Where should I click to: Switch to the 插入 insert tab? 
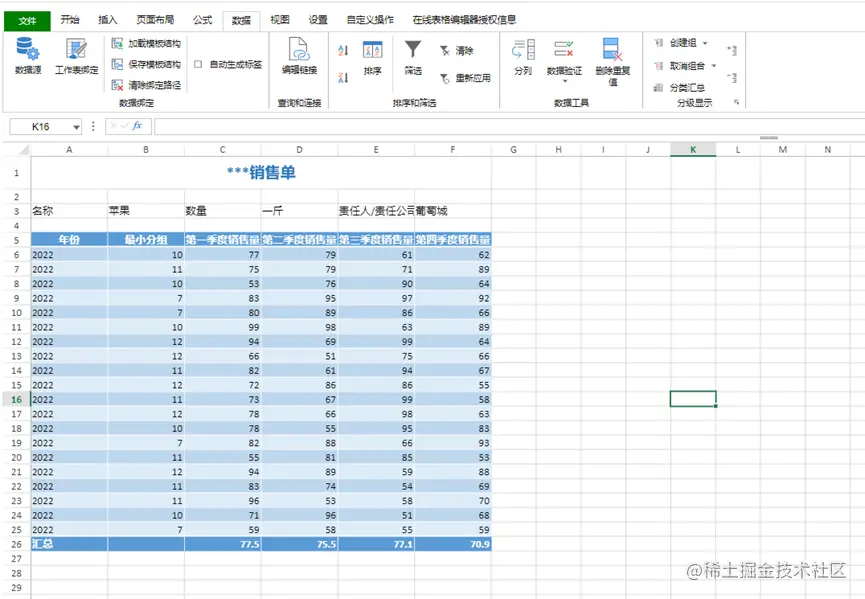(x=108, y=20)
